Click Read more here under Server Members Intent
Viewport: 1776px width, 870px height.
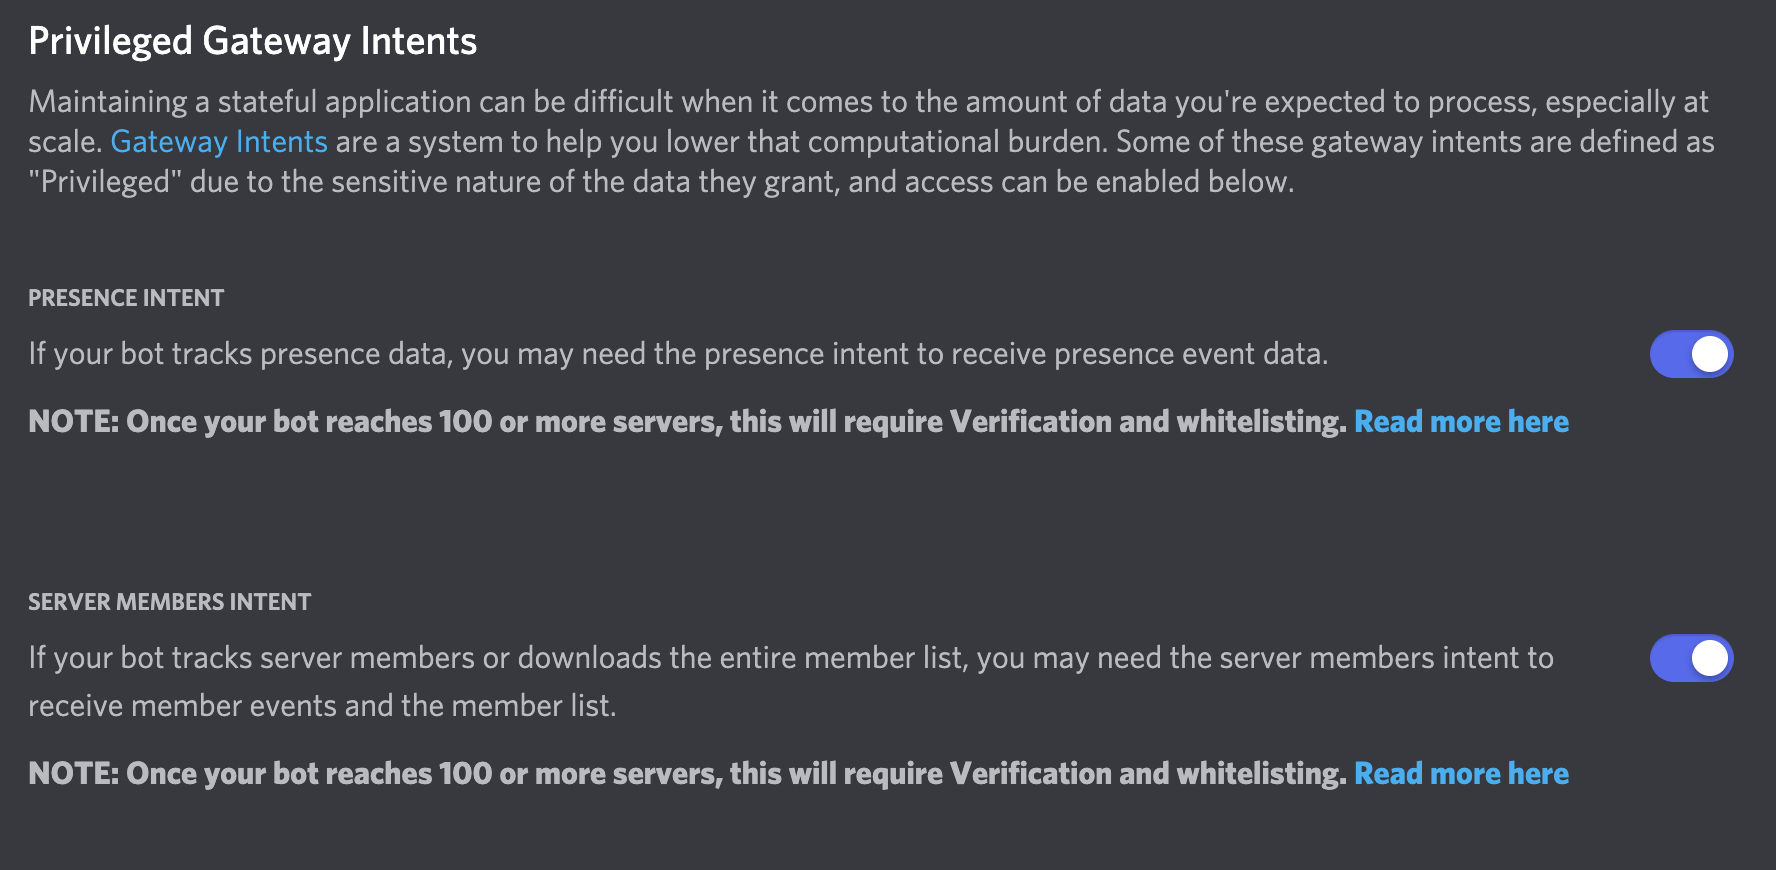(1461, 773)
